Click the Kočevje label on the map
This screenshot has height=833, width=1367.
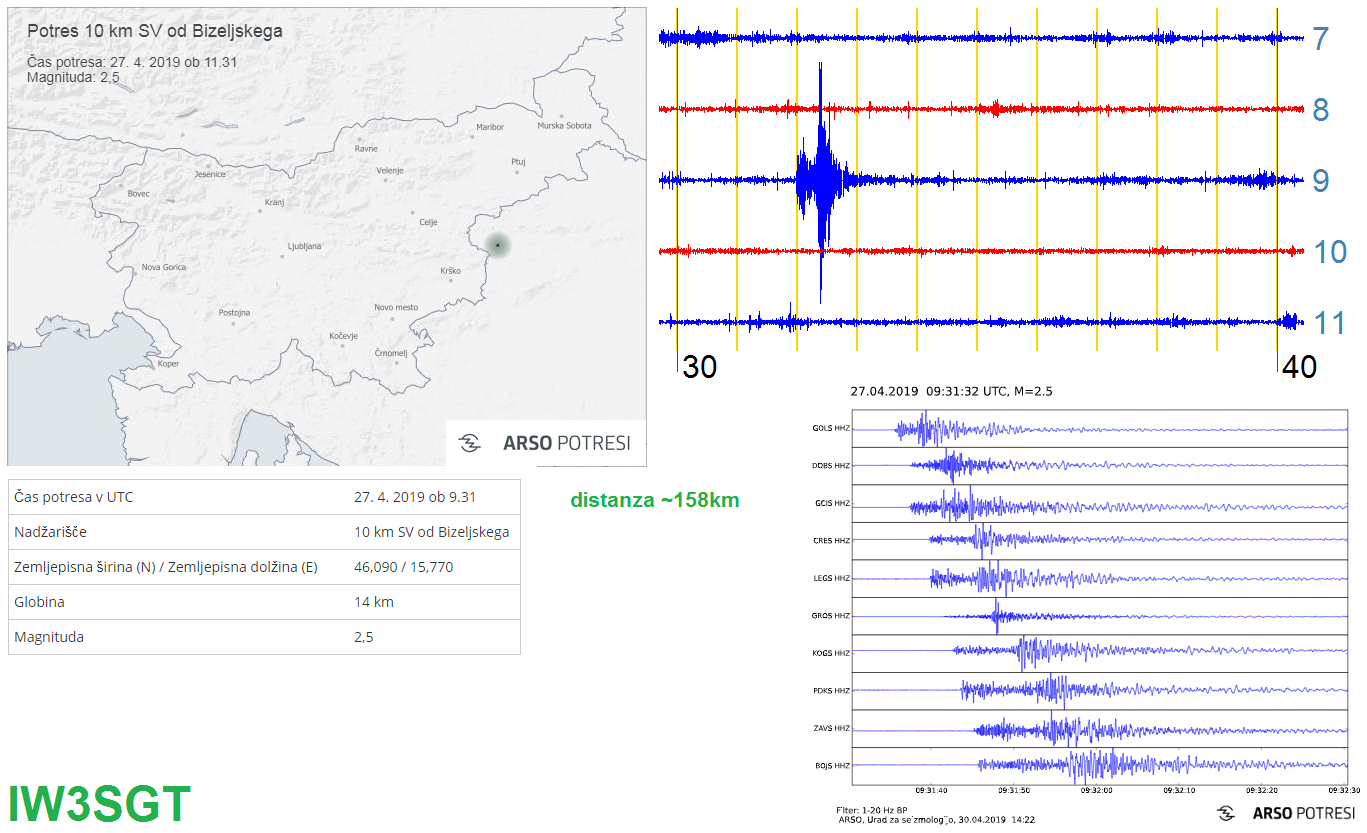coord(343,336)
